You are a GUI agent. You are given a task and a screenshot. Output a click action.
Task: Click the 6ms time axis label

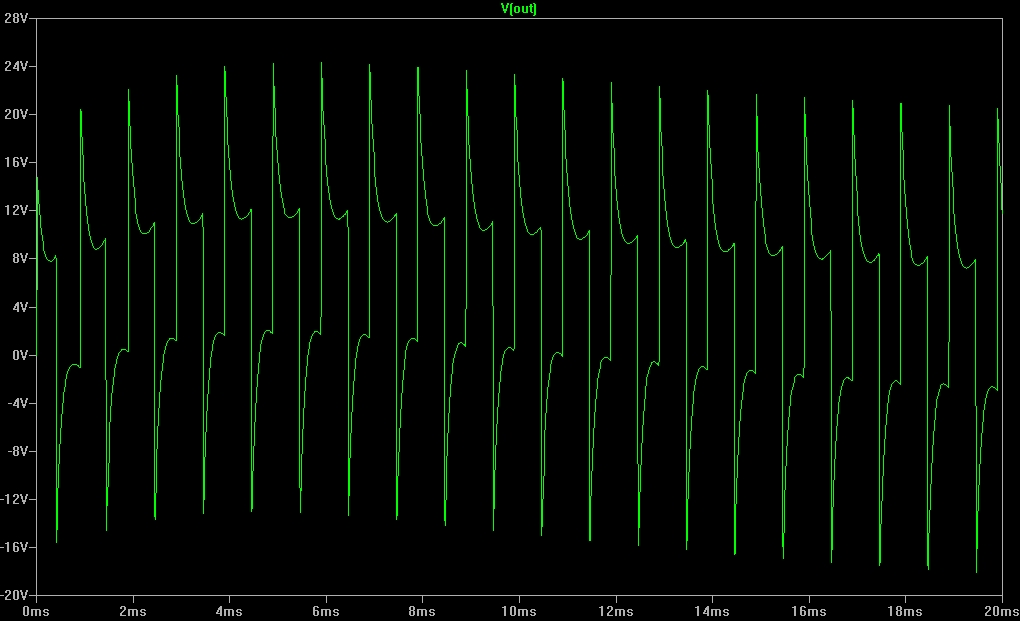click(x=325, y=612)
